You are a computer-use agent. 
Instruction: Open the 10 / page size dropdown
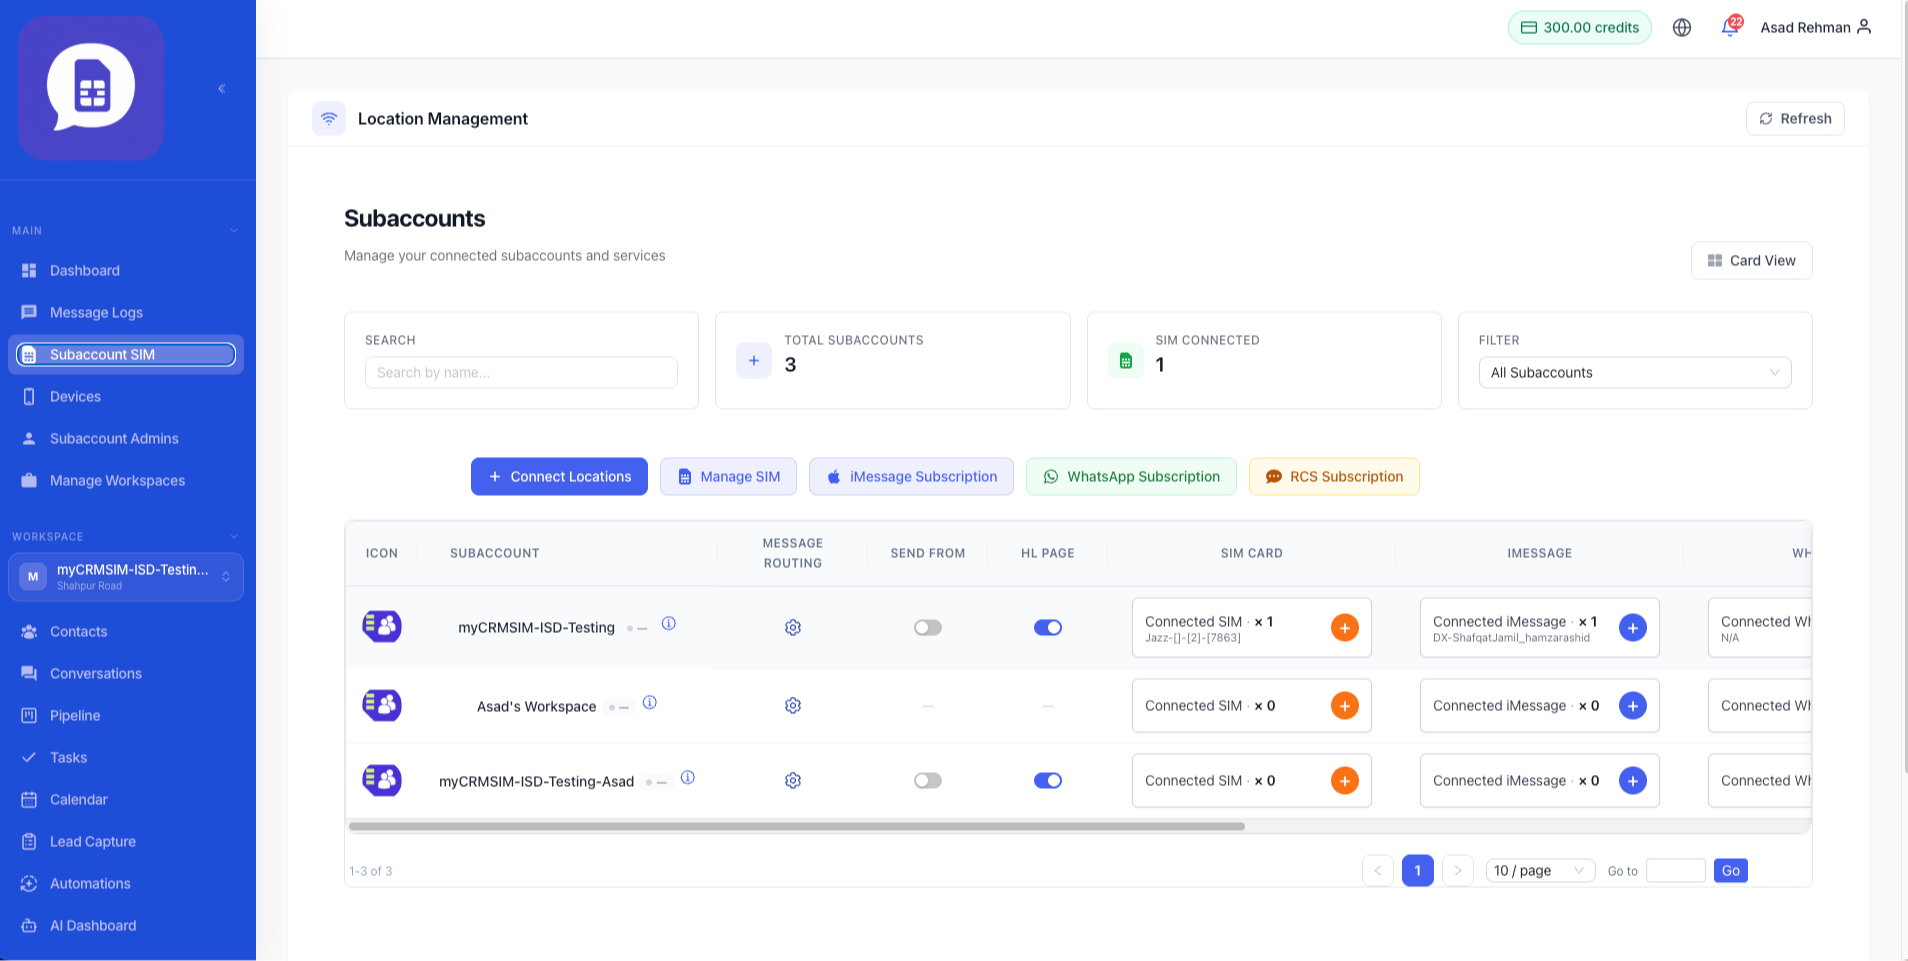coord(1540,871)
